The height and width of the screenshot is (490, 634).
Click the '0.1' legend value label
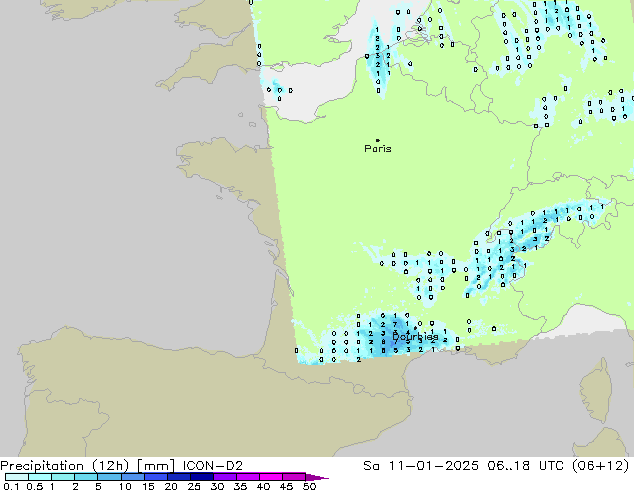[11, 486]
